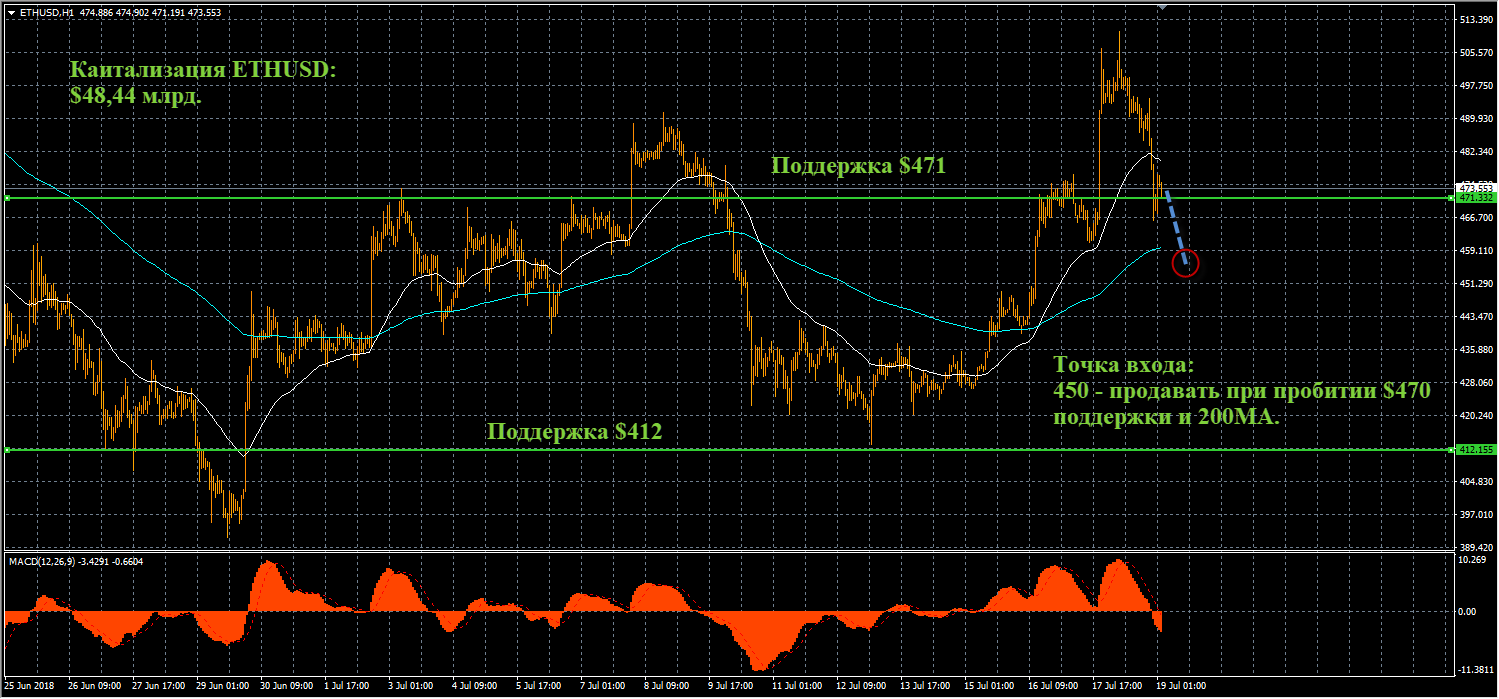
Task: Click the '8 Jul 09:00' time axis label
Action: coord(668,687)
